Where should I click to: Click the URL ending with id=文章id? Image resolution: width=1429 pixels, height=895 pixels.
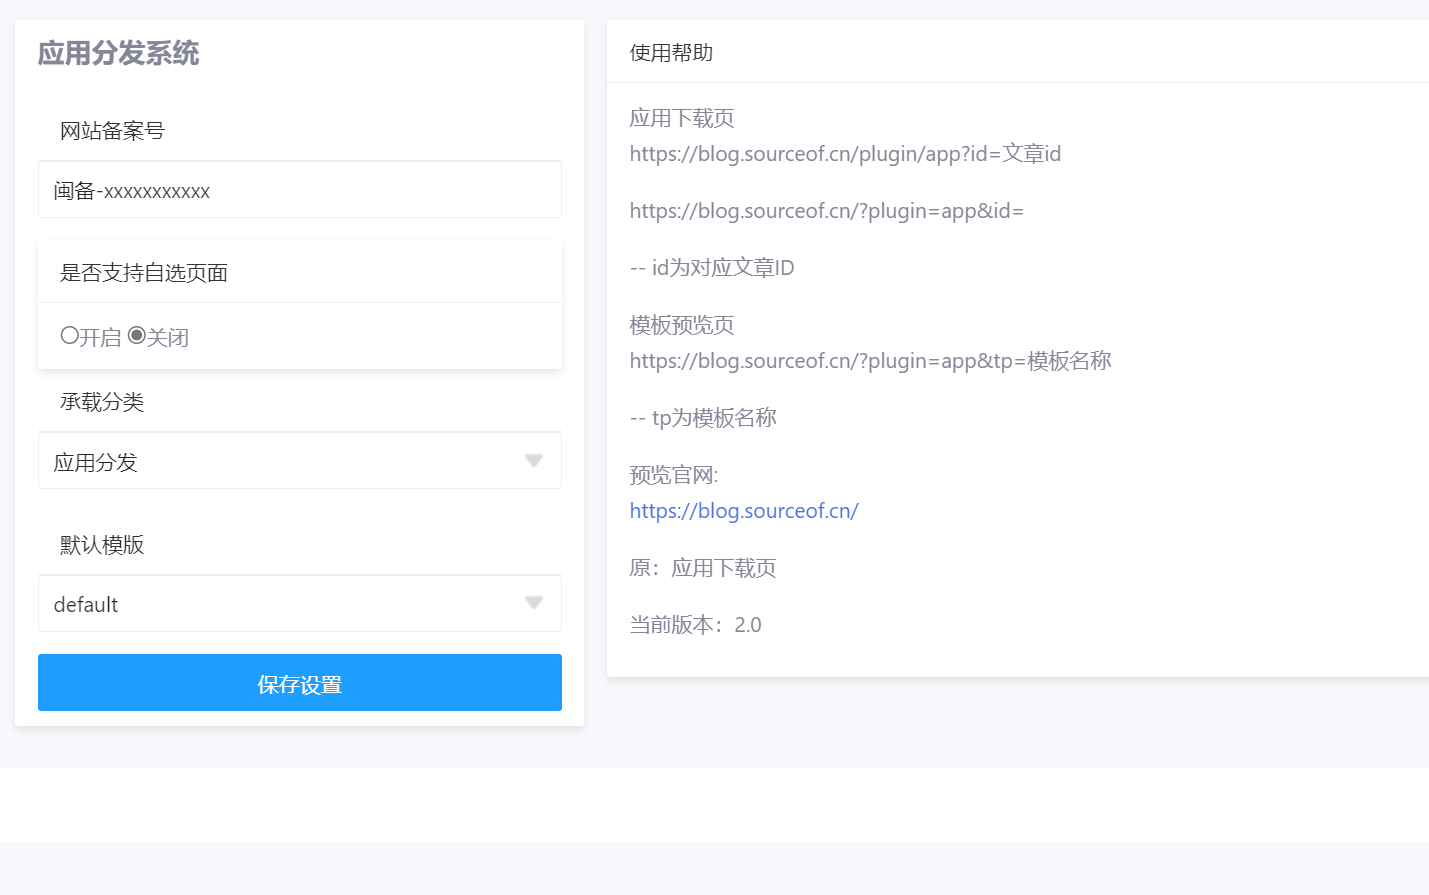pyautogui.click(x=845, y=154)
